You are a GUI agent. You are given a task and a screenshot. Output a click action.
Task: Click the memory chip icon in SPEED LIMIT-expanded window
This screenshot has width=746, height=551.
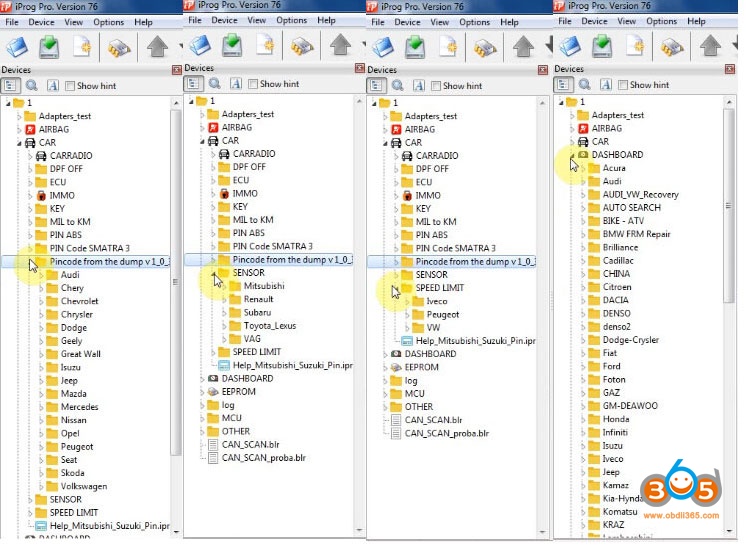(x=484, y=48)
